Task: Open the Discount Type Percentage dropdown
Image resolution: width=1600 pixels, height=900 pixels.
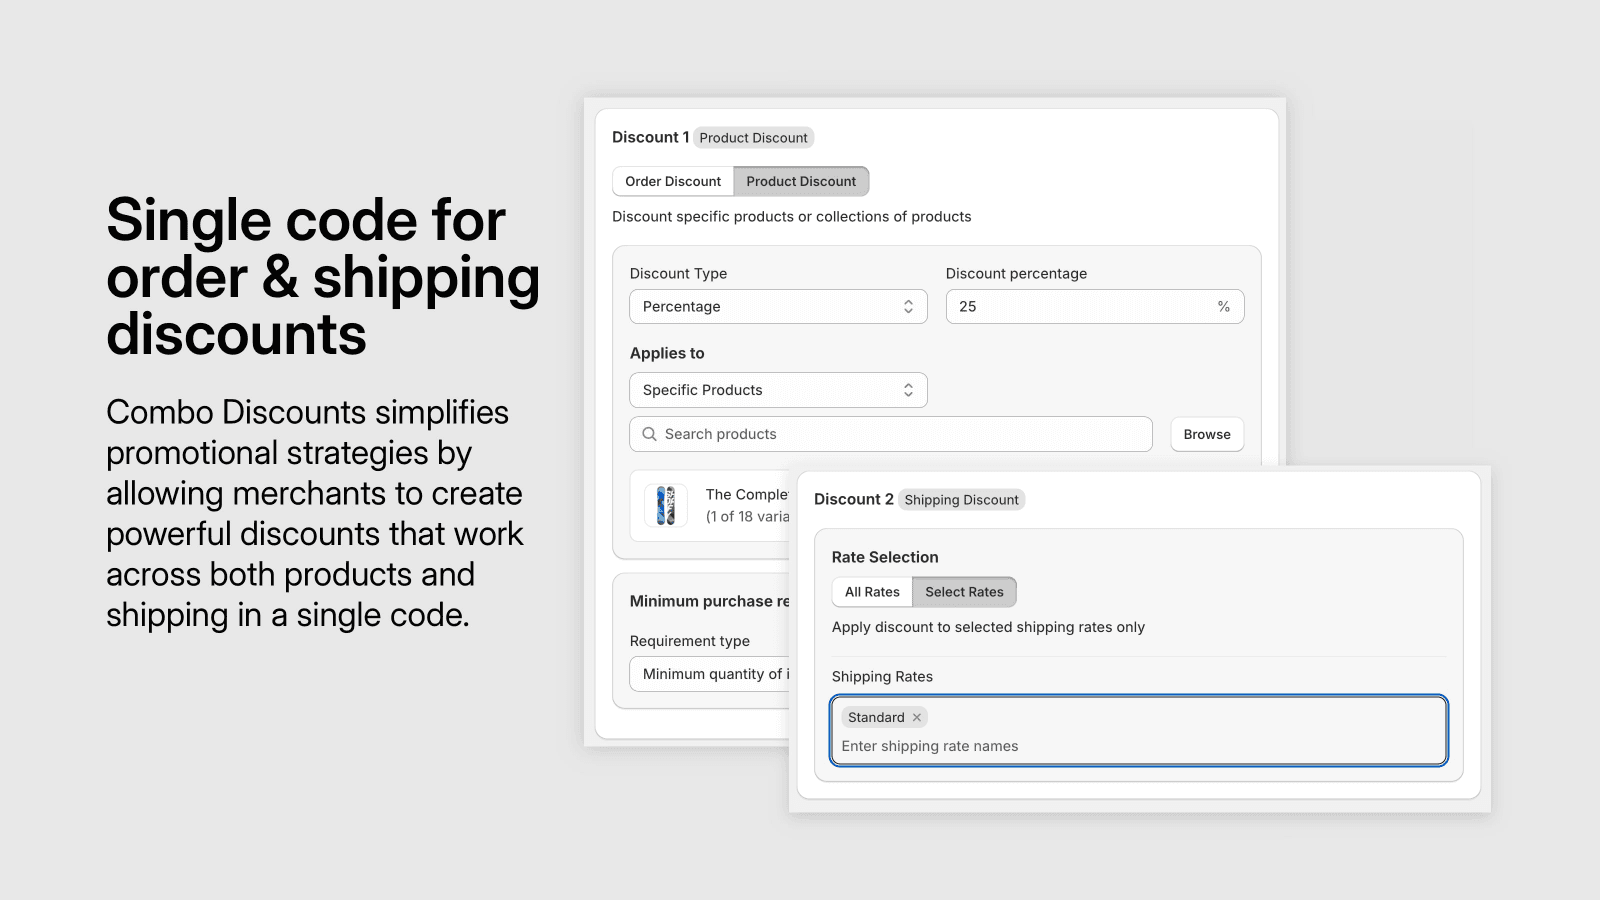Action: (x=778, y=306)
